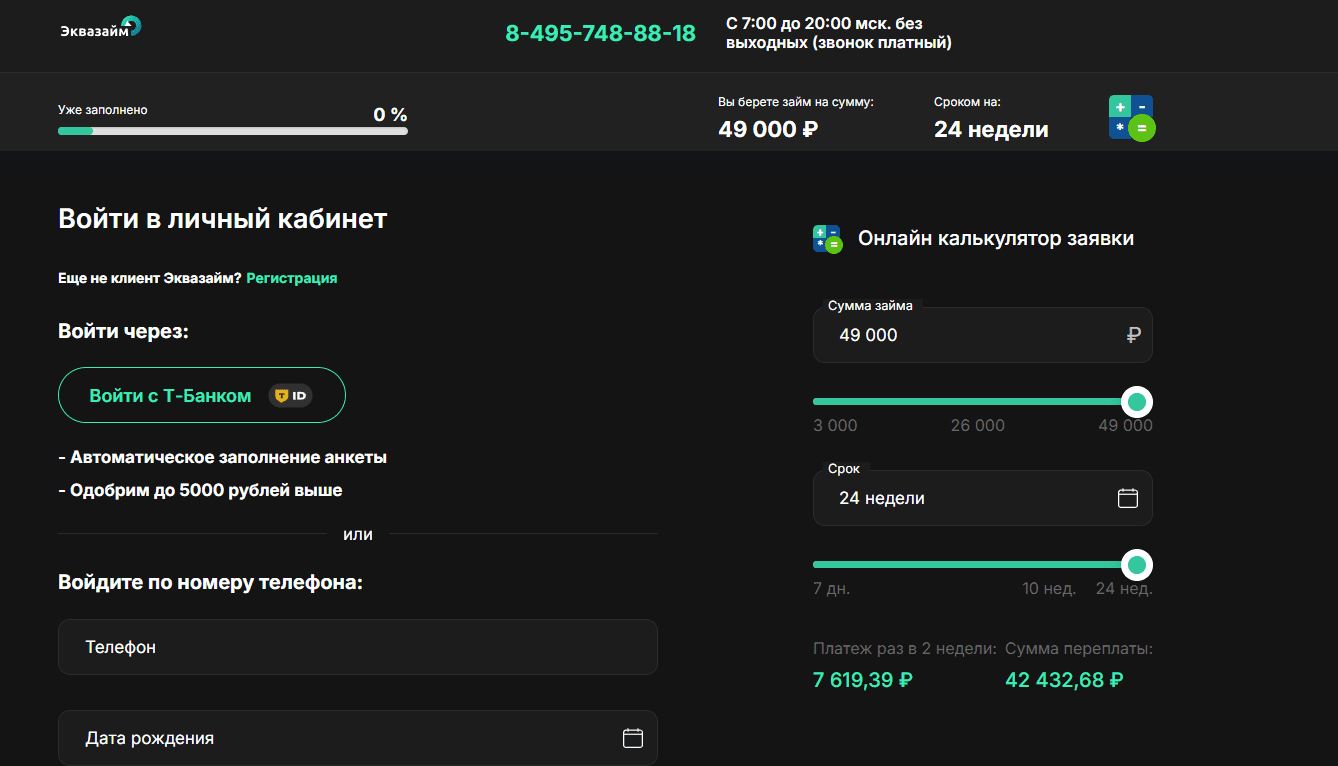Click the 0 % progress value

(390, 114)
